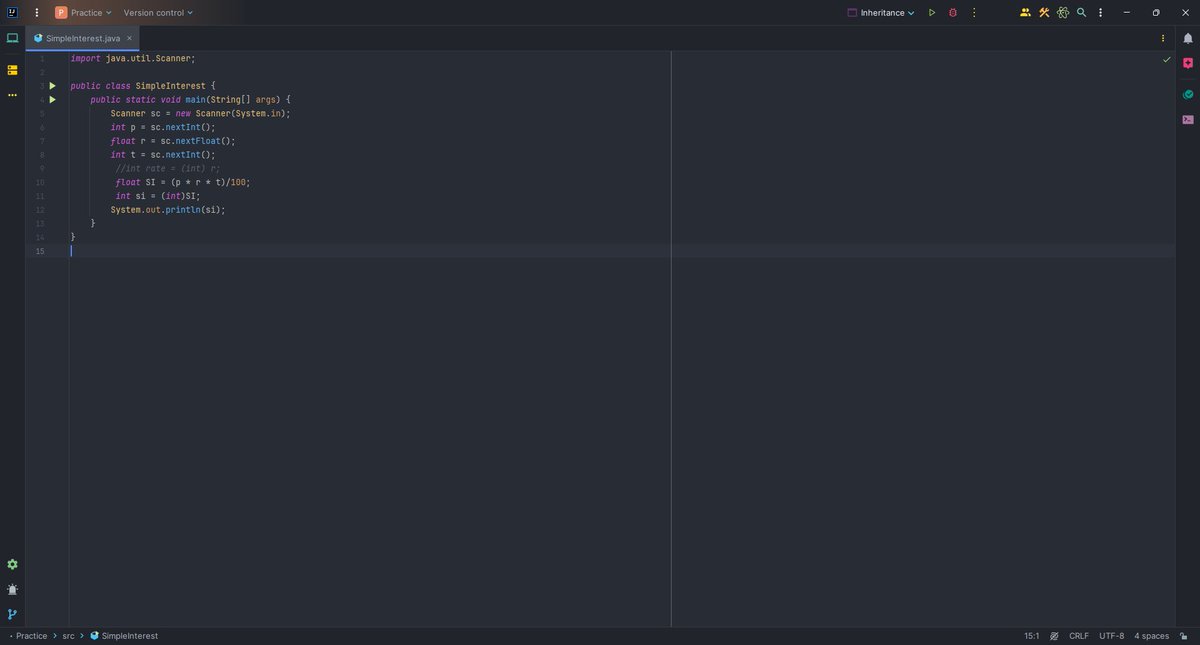Open IDE settings vertical dots menu

coord(1101,13)
